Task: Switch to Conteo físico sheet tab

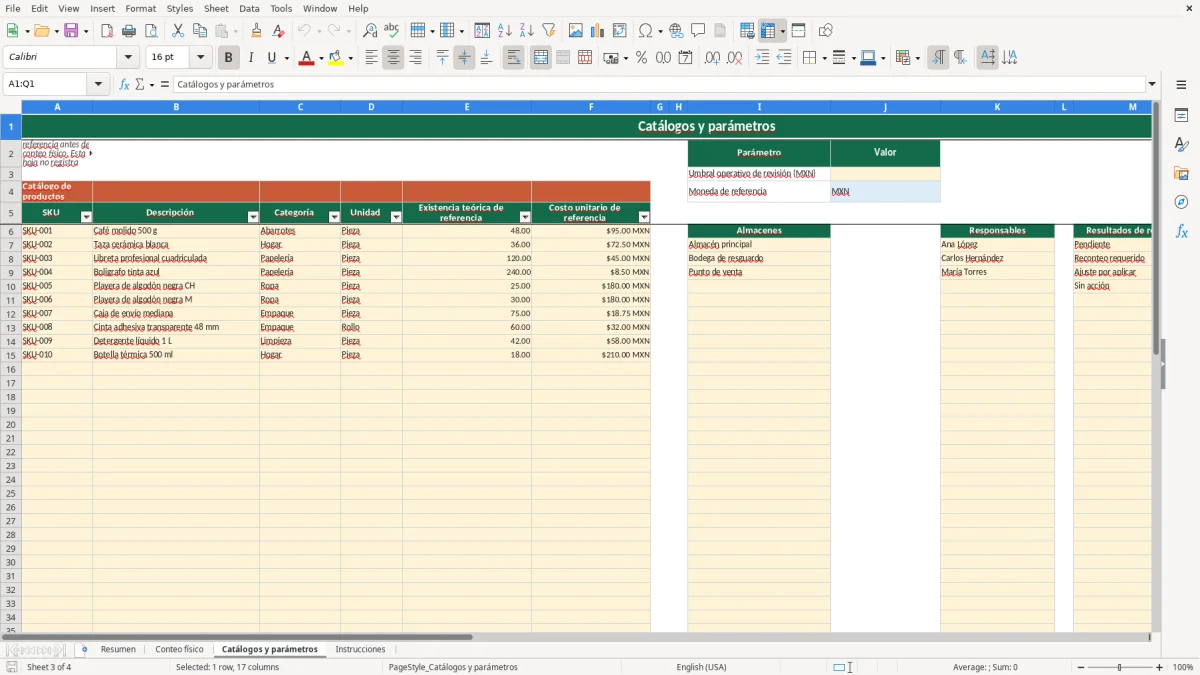Action: coord(179,649)
